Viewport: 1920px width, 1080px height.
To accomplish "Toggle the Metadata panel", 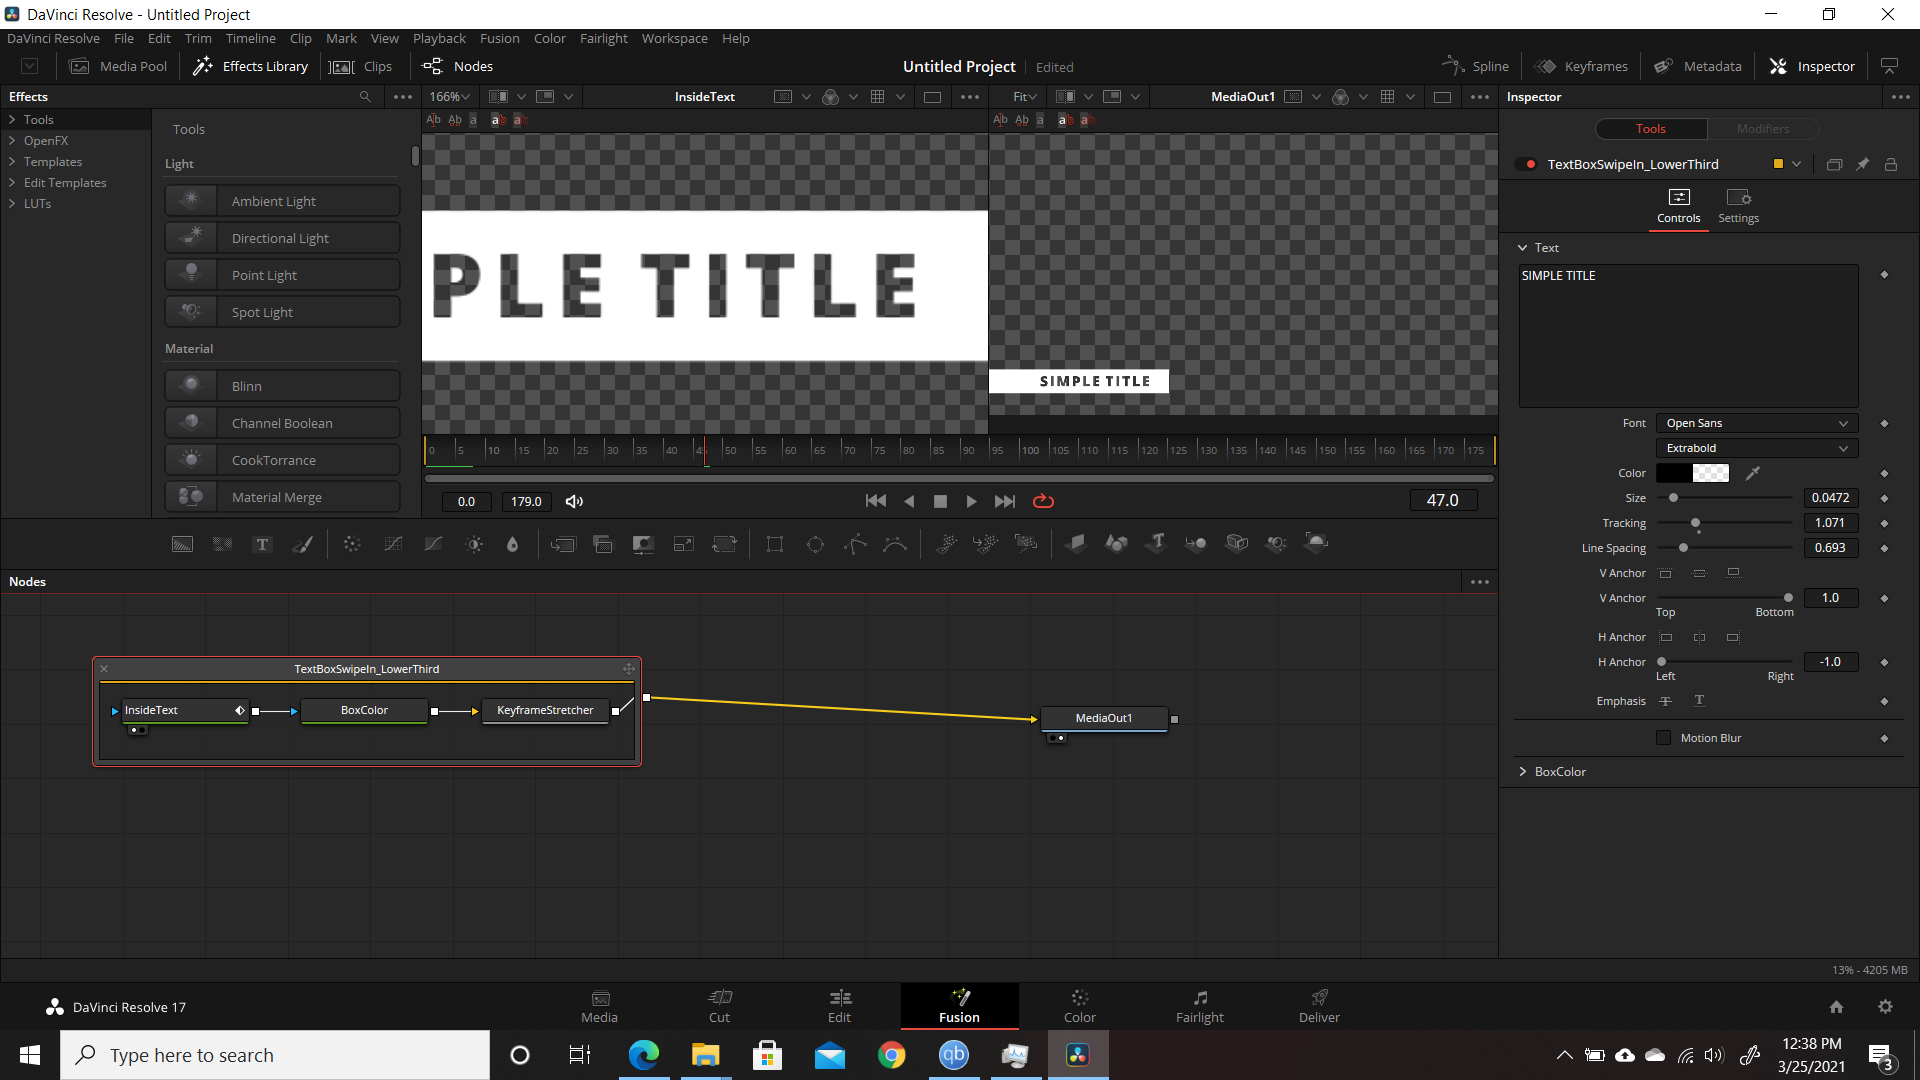I will [1698, 66].
